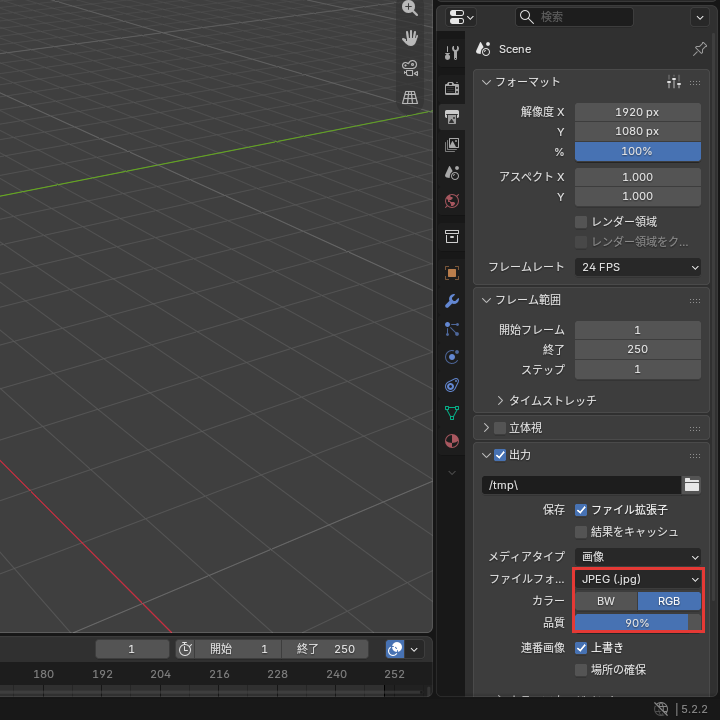Image resolution: width=720 pixels, height=720 pixels.
Task: Toggle the 上書き checkbox
Action: click(x=581, y=647)
